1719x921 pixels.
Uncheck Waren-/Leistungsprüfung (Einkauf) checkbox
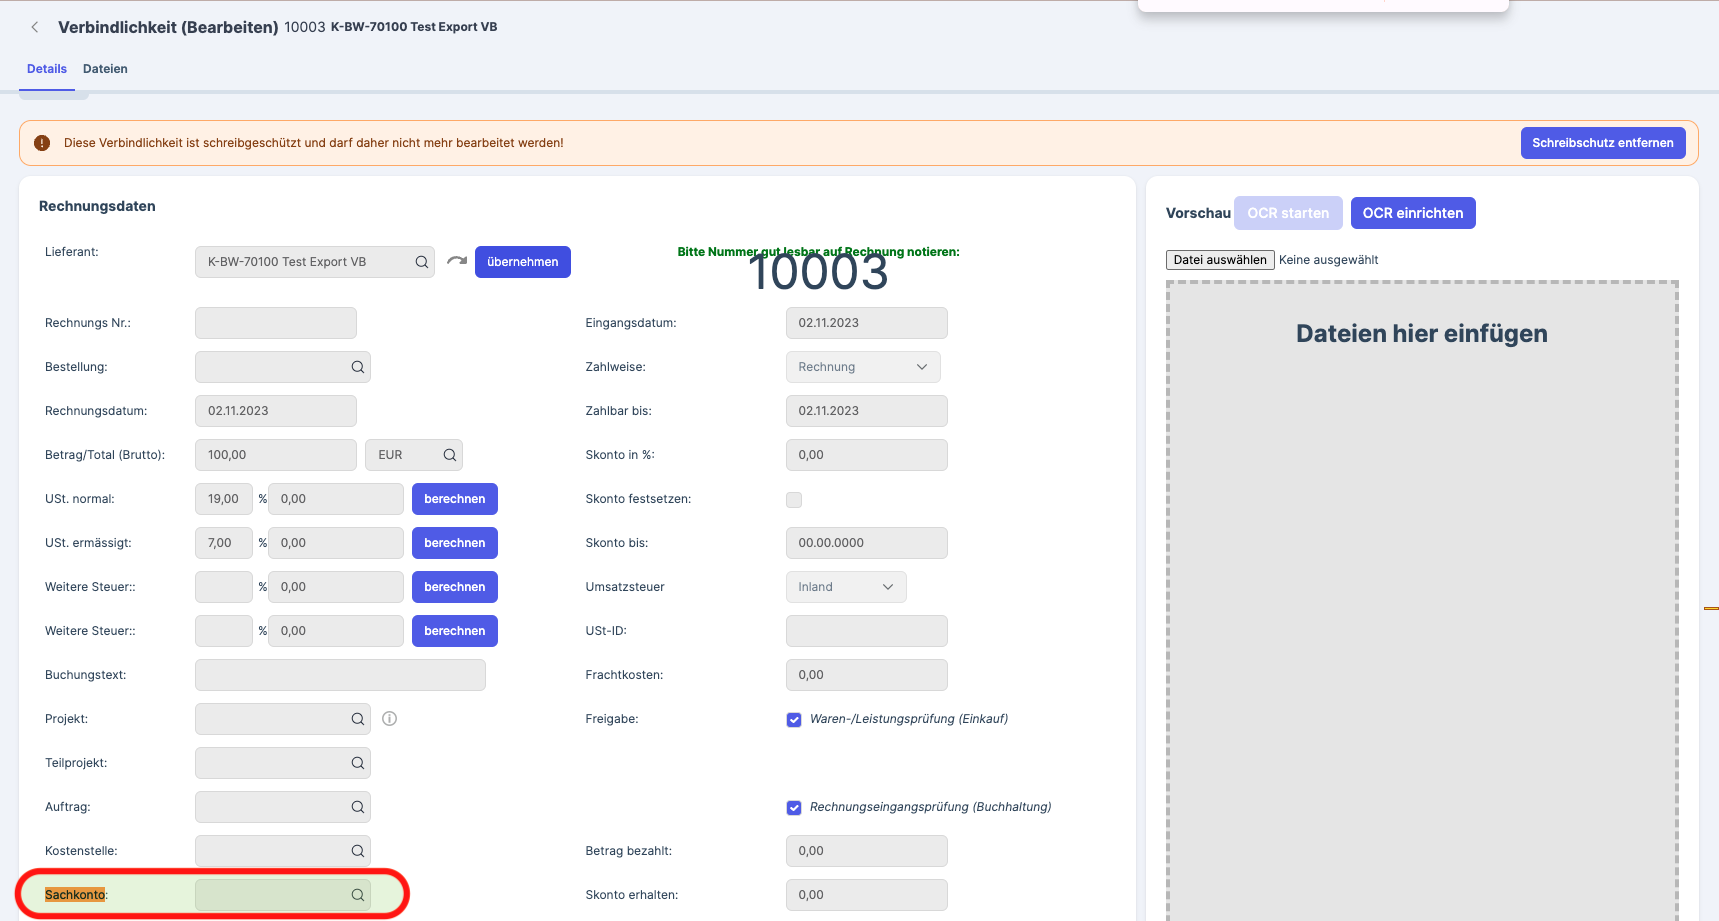point(794,719)
